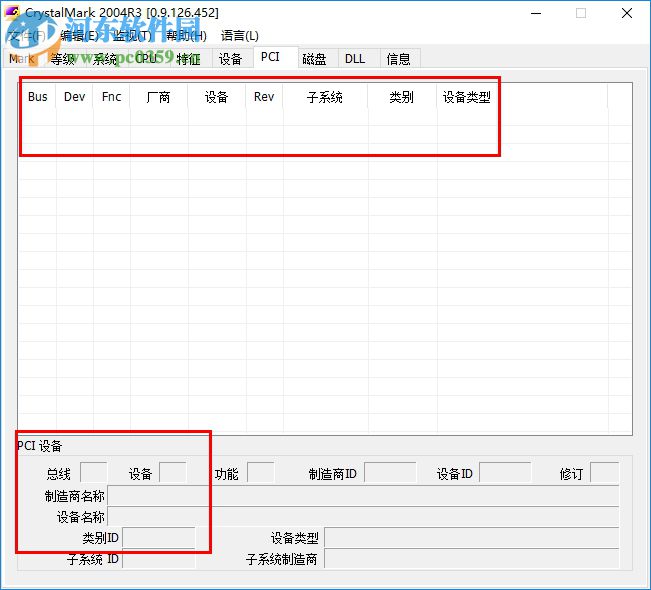
Task: Click the 修订 input field
Action: (x=604, y=472)
